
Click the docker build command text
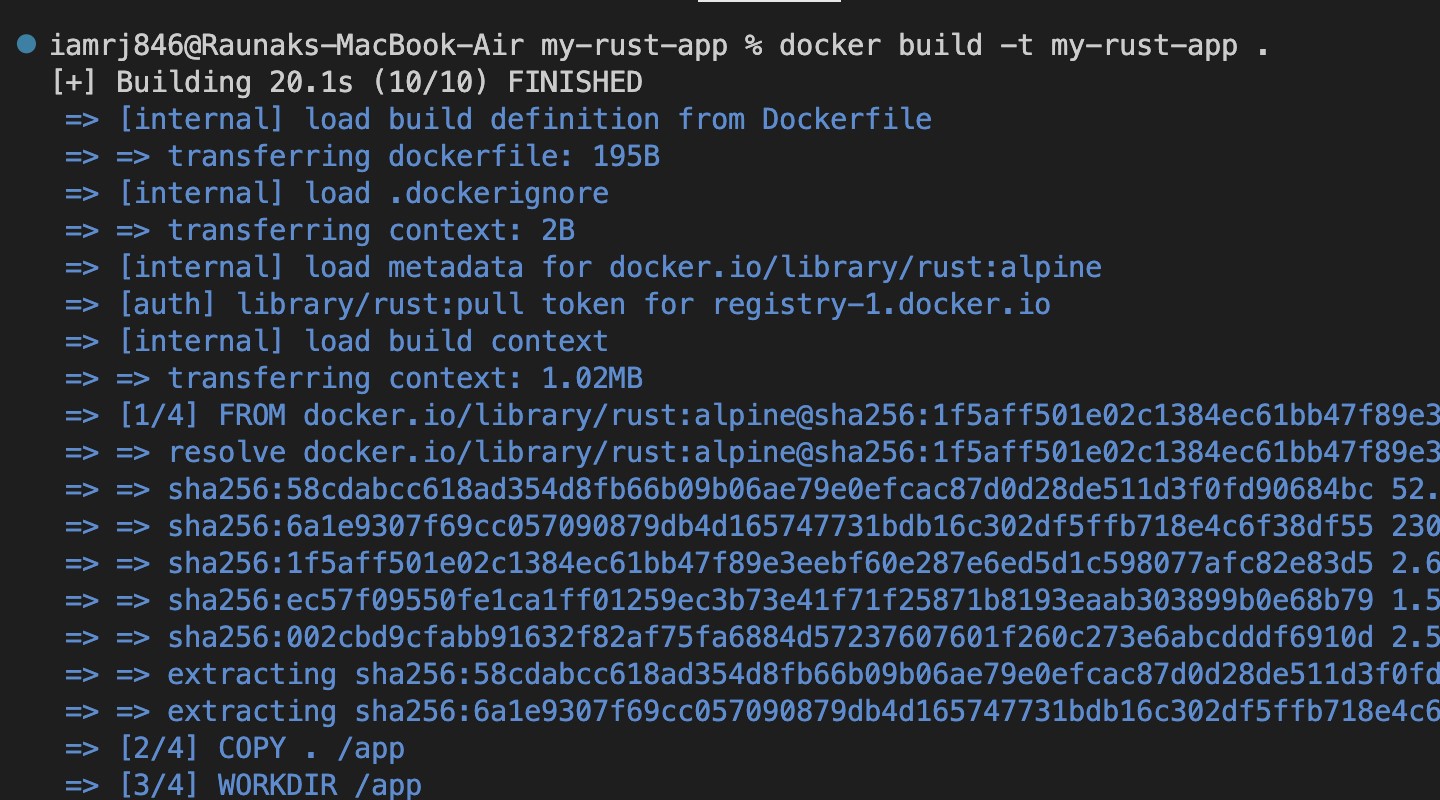(1023, 46)
